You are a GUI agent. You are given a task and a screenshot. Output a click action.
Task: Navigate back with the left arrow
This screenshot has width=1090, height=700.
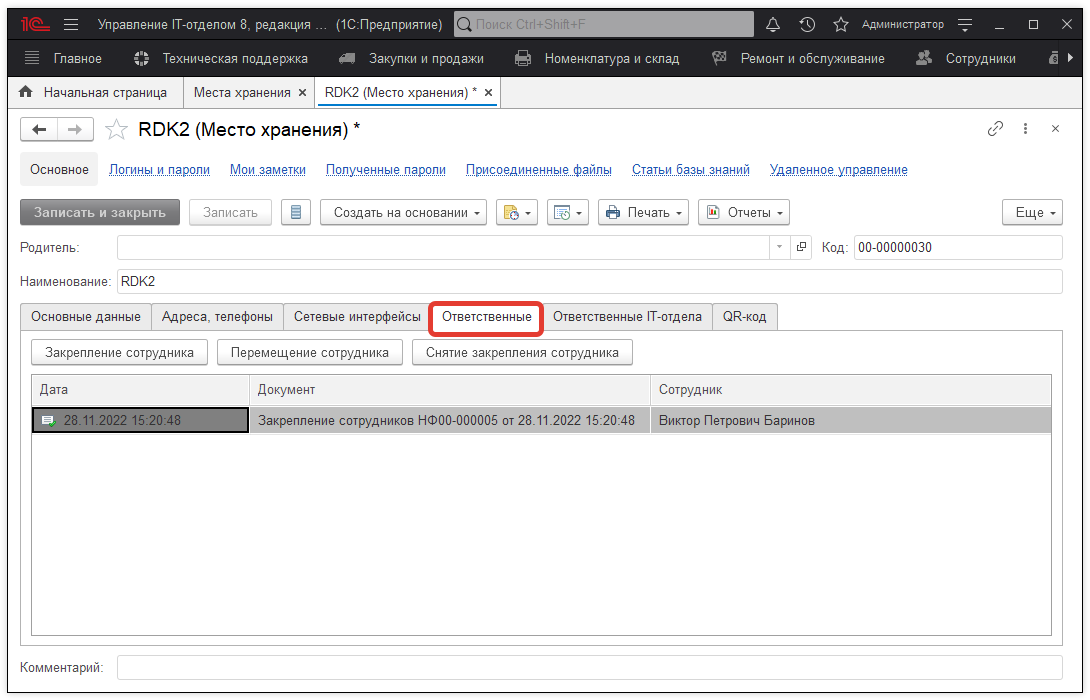(x=39, y=129)
